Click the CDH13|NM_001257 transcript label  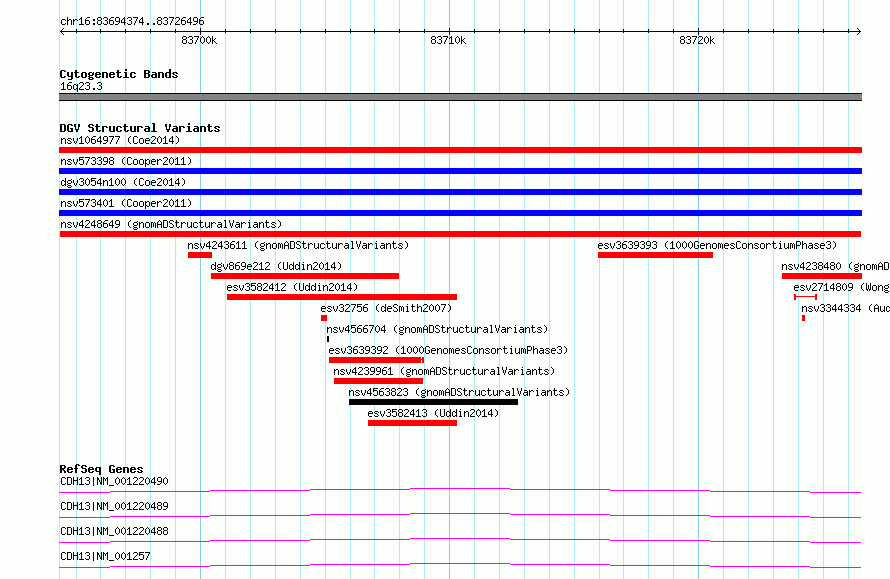pyautogui.click(x=105, y=556)
